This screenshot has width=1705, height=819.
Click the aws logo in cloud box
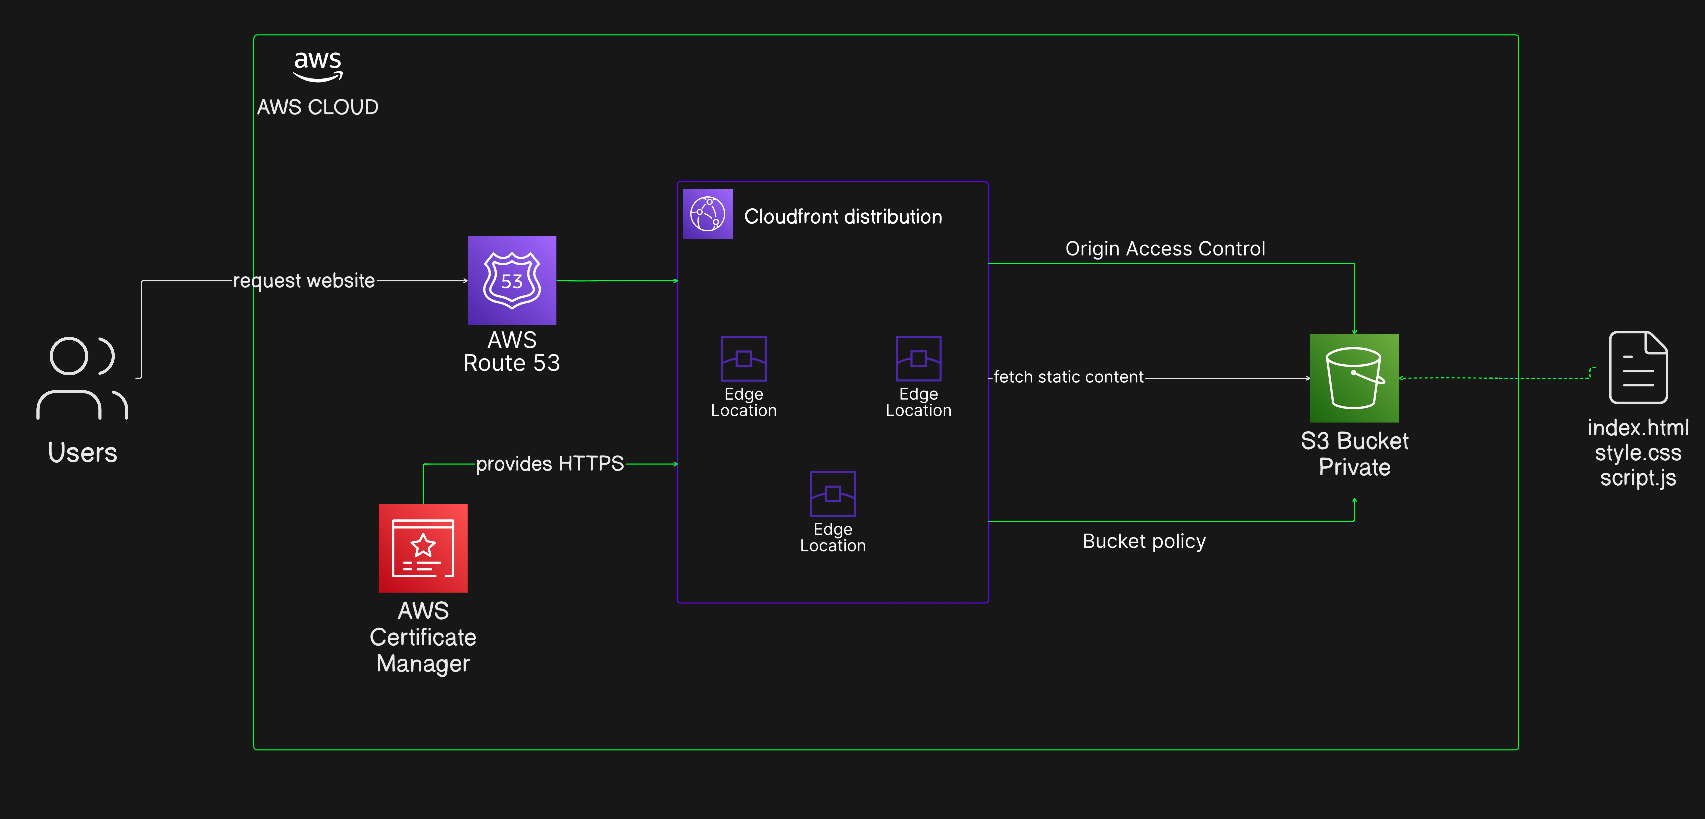coord(318,66)
